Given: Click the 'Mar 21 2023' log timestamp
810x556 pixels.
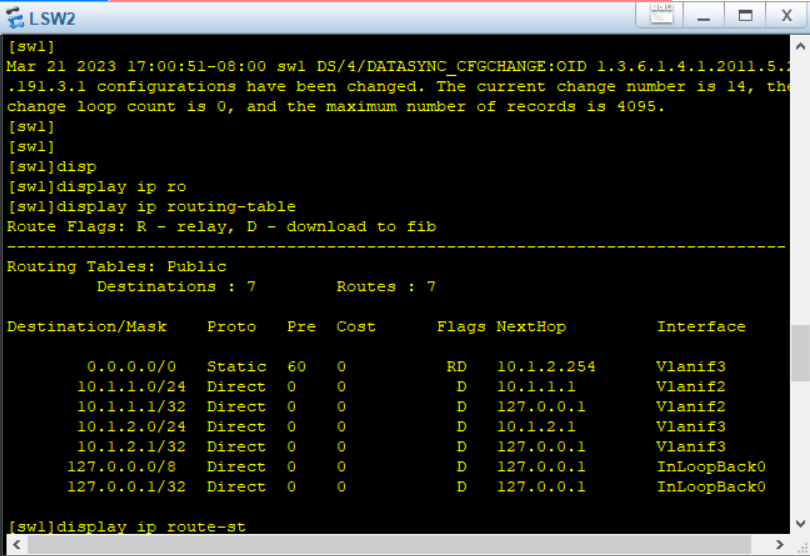Looking at the screenshot, I should click(x=136, y=67).
